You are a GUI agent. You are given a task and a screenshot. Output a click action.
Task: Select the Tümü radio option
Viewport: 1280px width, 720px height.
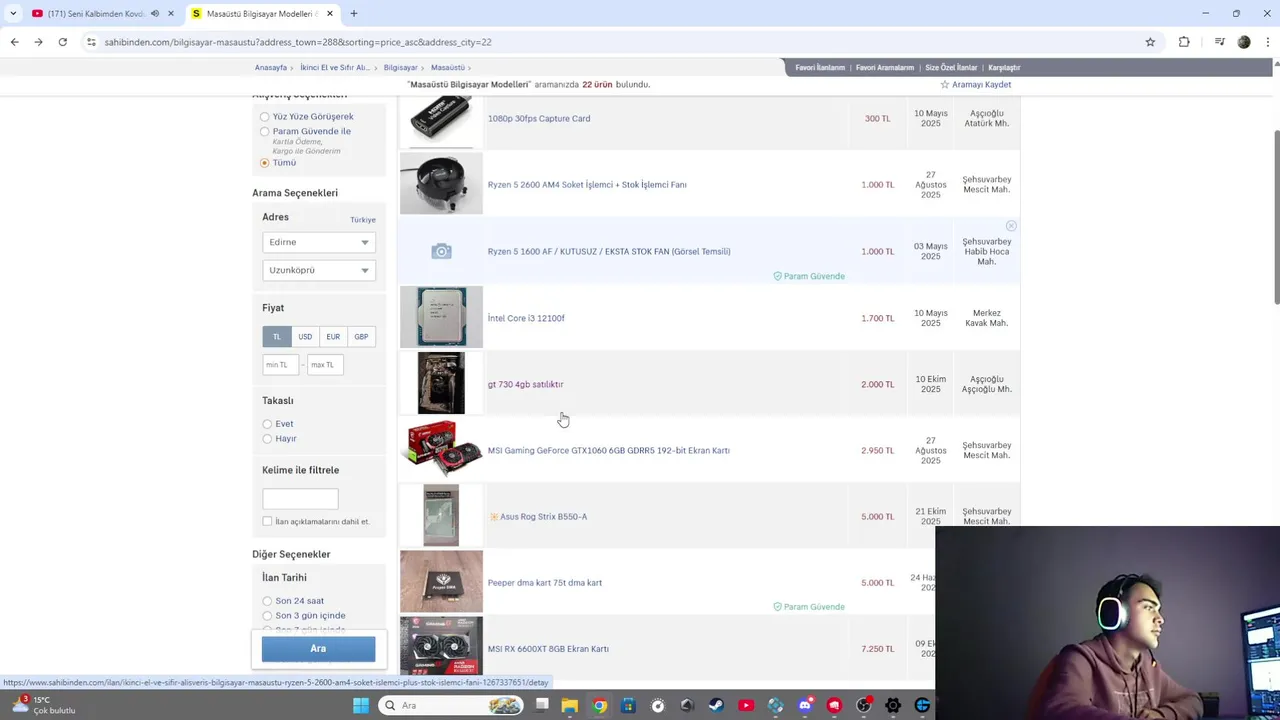[x=265, y=163]
